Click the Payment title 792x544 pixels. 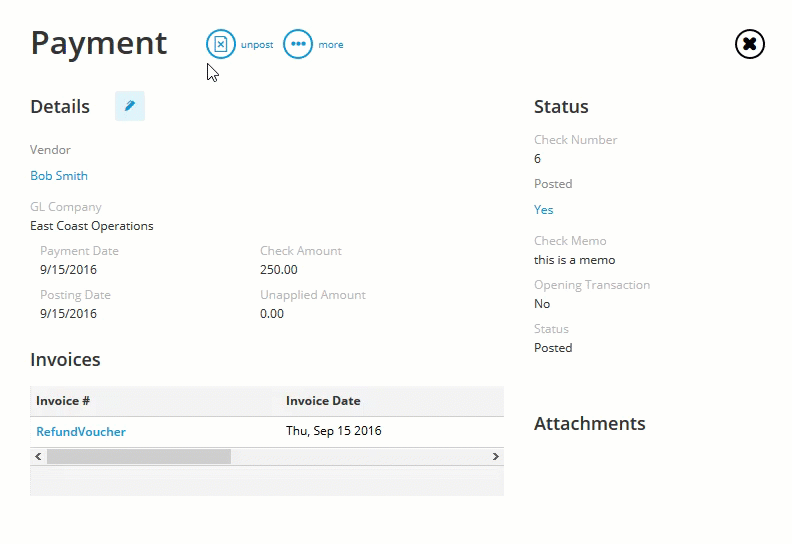98,43
